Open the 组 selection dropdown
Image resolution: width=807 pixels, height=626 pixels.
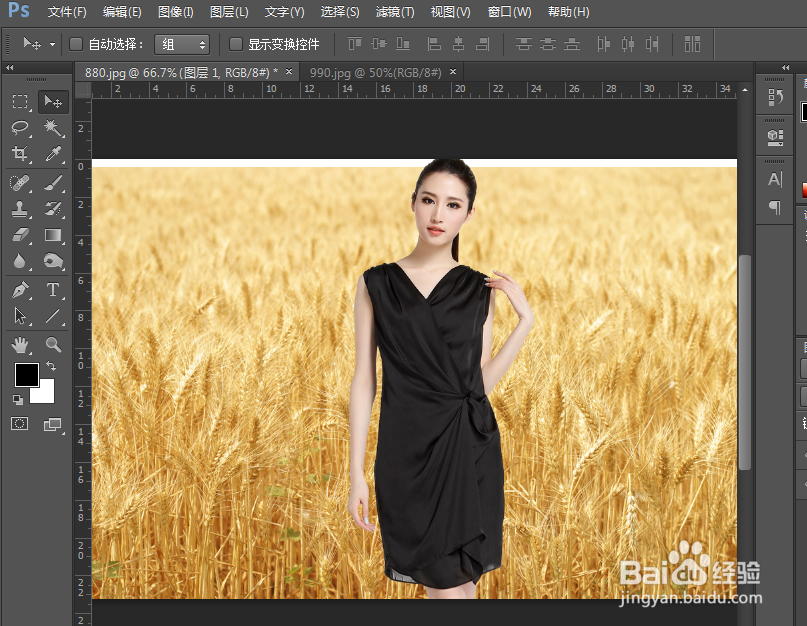[x=182, y=44]
